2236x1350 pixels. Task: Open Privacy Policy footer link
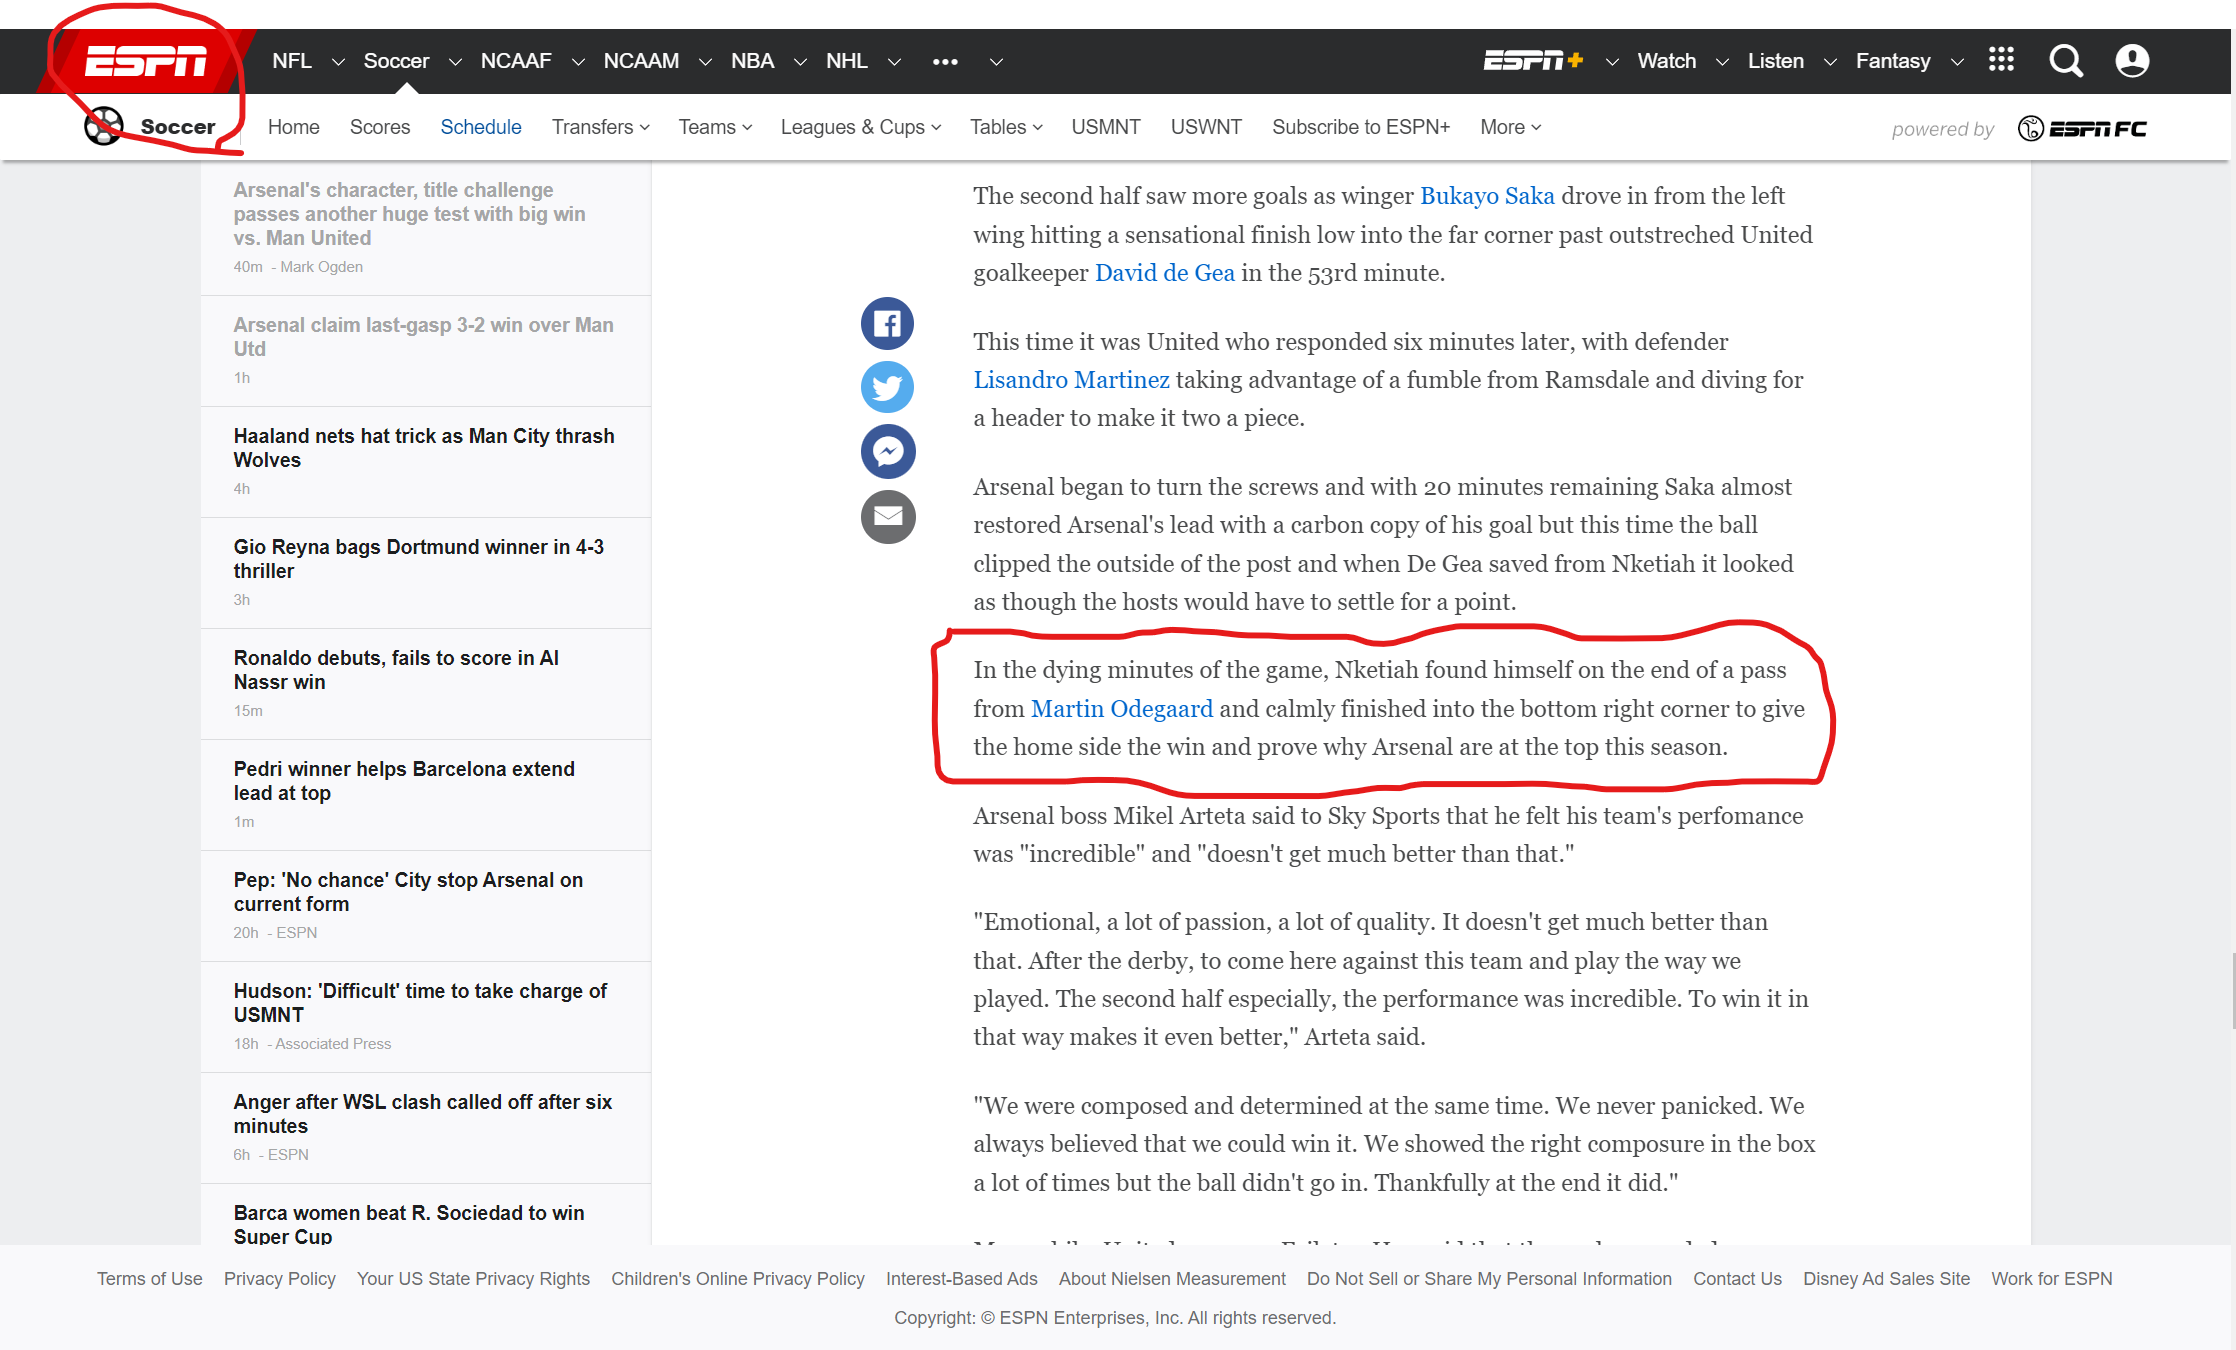click(279, 1279)
